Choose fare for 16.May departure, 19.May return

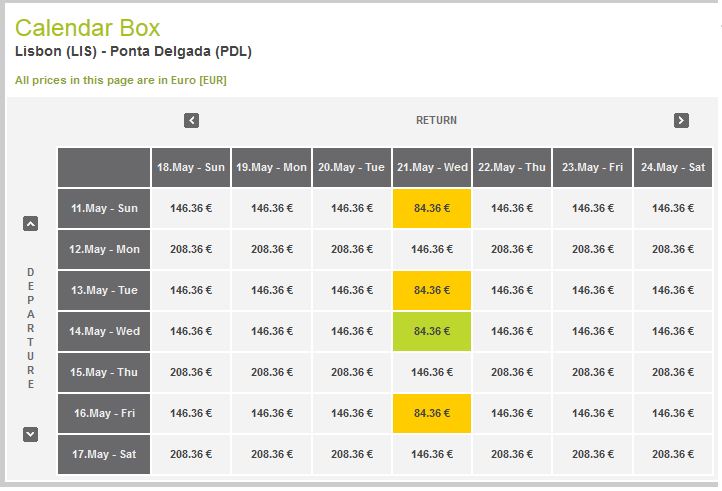(272, 413)
